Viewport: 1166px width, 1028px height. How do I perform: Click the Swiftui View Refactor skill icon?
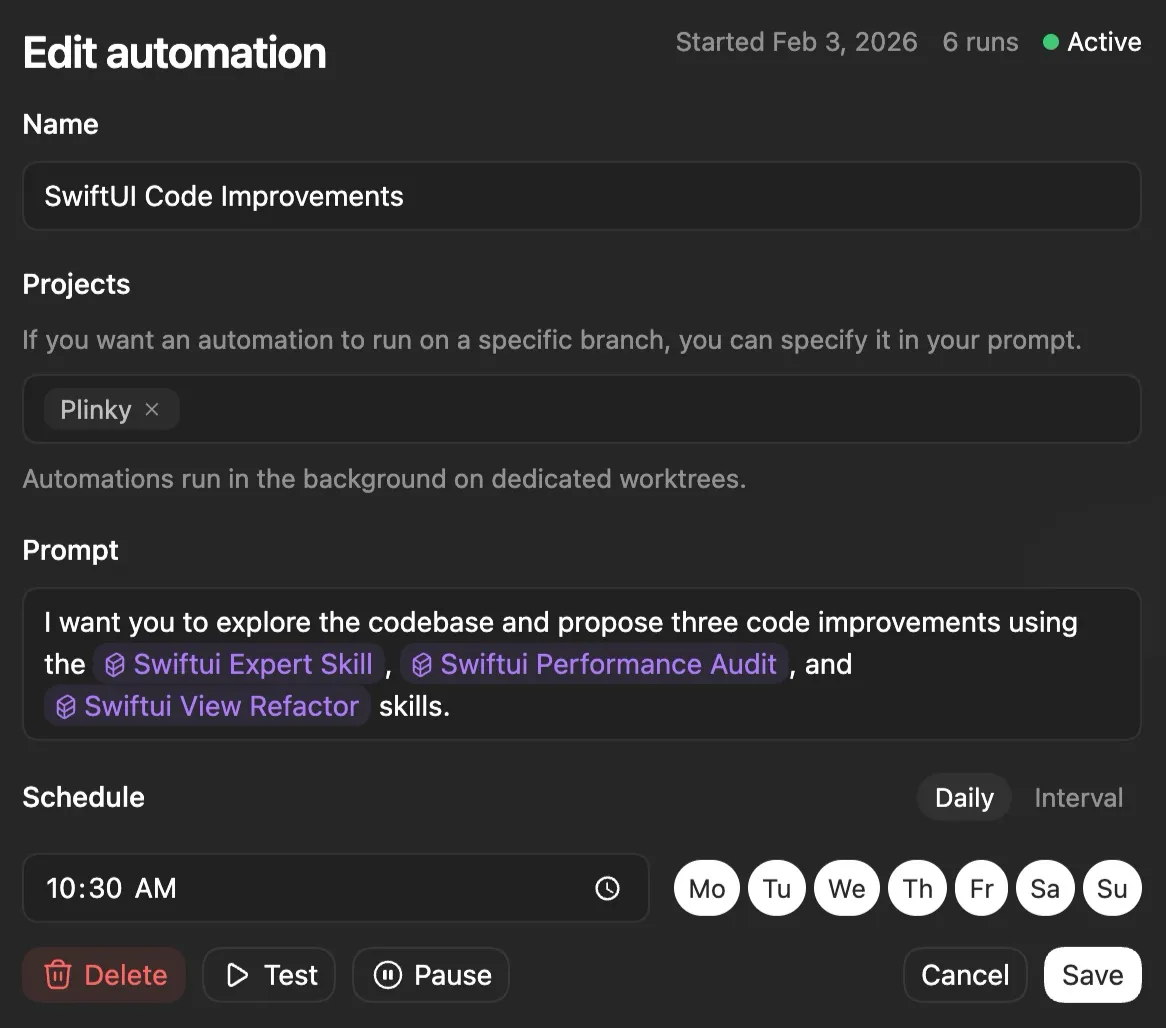(64, 706)
